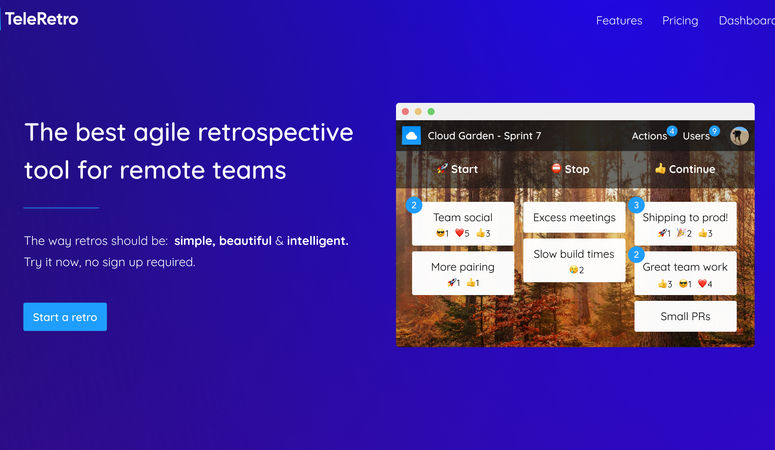Click the badge 2 on Great team work

[636, 255]
